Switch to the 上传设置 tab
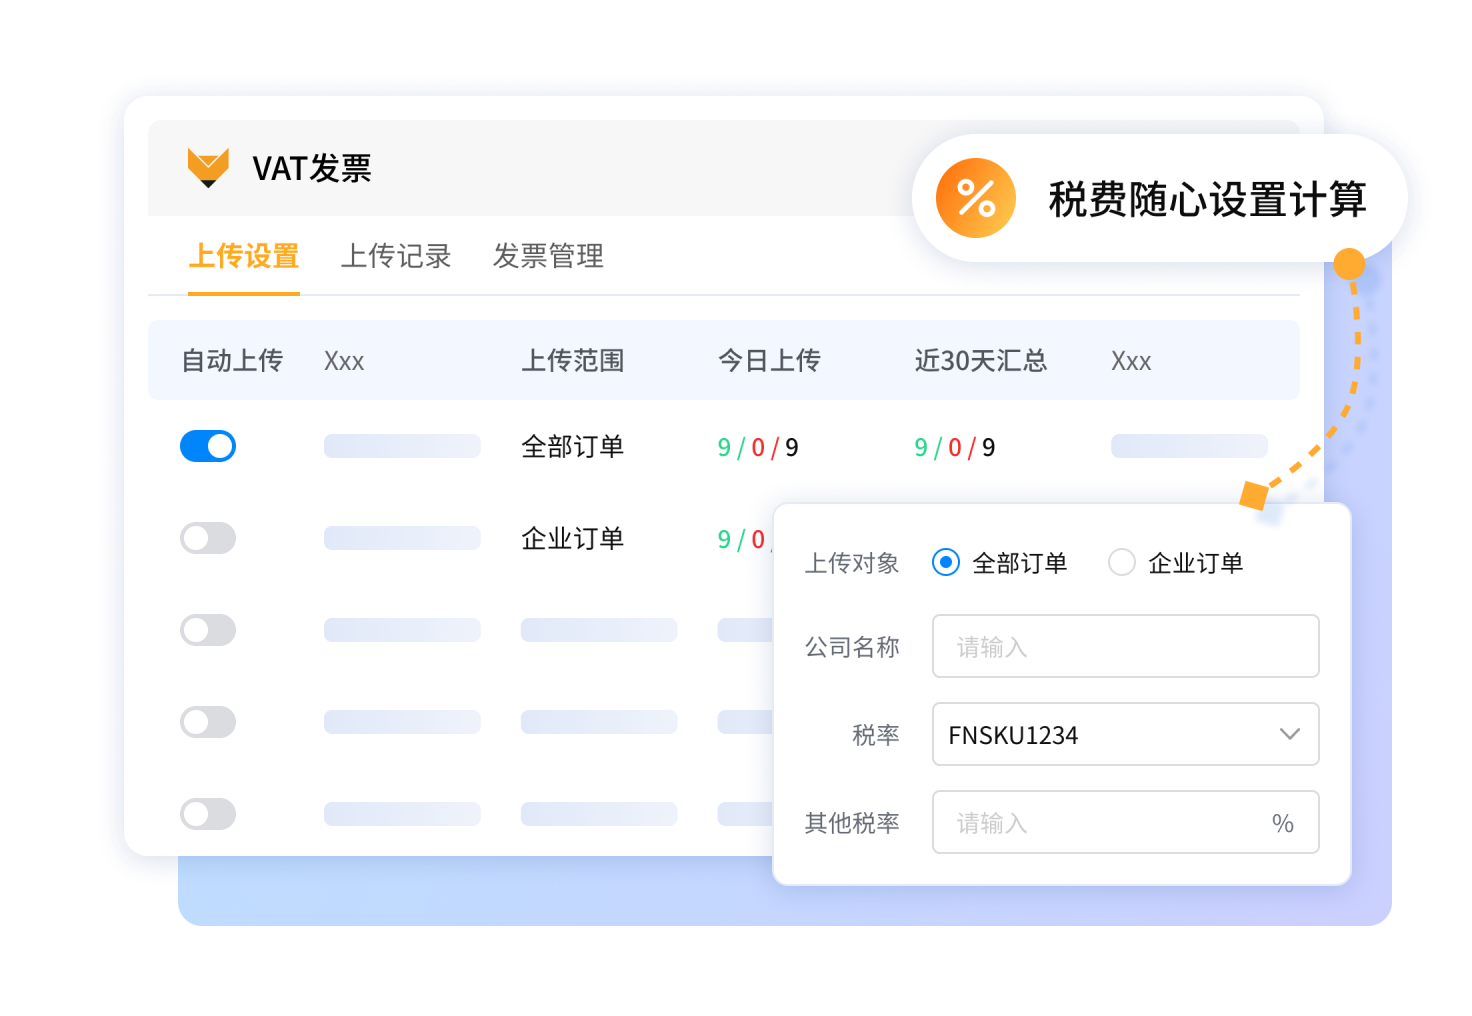The image size is (1472, 1016). 244,256
